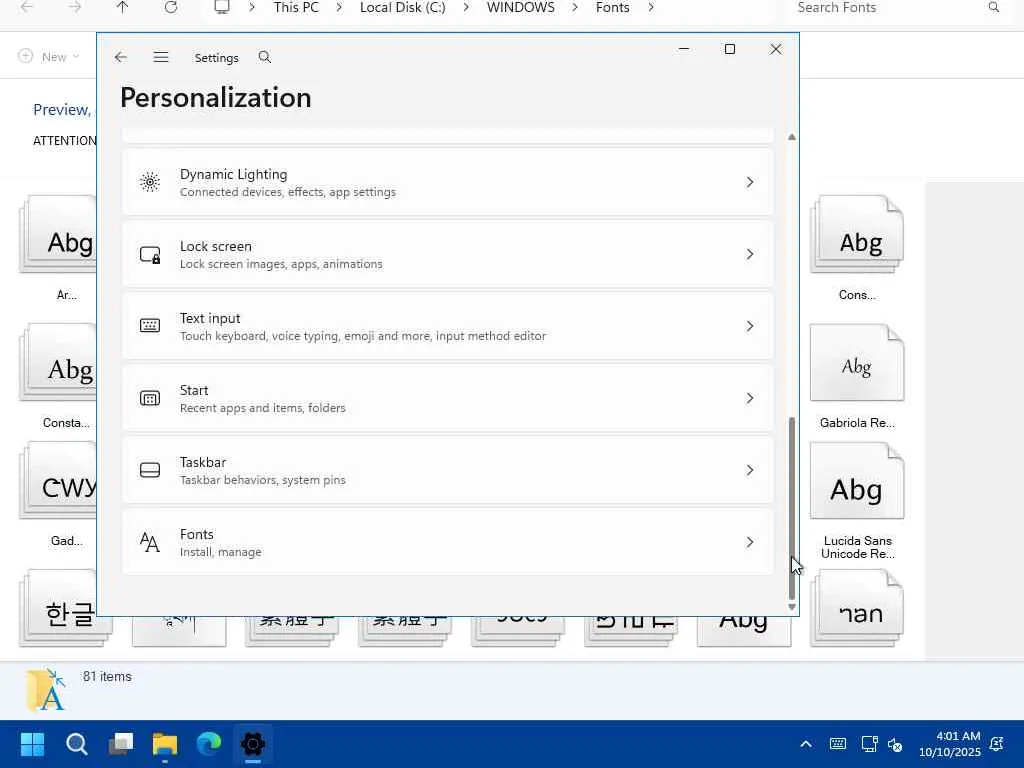
Task: Click the Fonts AA icon
Action: point(150,542)
